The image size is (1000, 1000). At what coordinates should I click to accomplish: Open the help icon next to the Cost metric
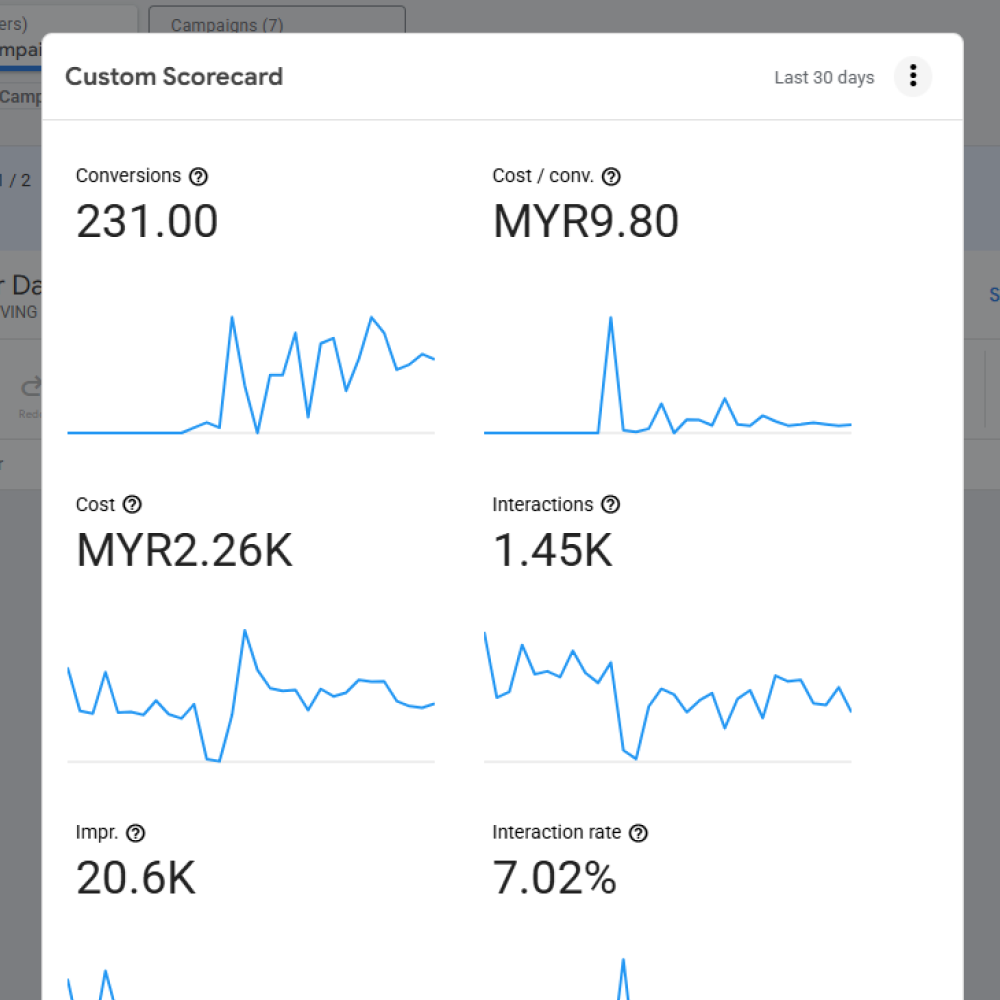(x=131, y=505)
